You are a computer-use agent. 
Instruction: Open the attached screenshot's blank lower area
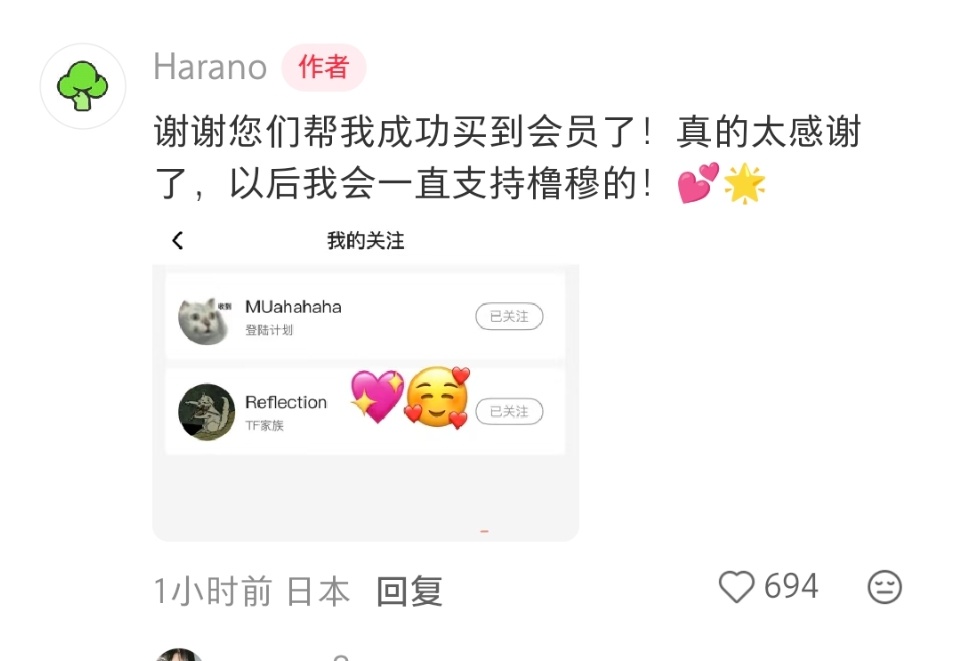366,496
